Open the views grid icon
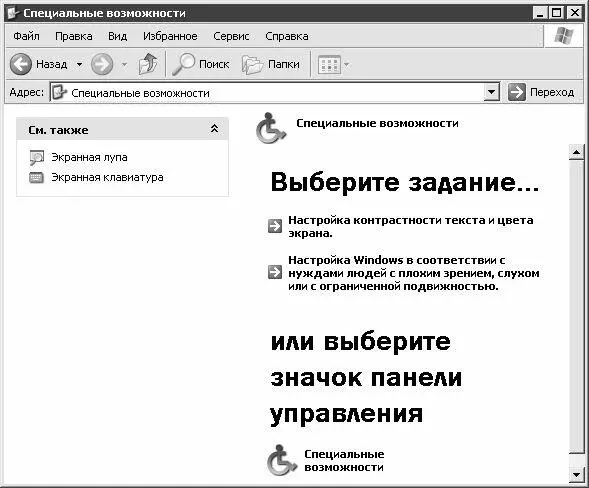The image size is (589, 488). click(329, 65)
